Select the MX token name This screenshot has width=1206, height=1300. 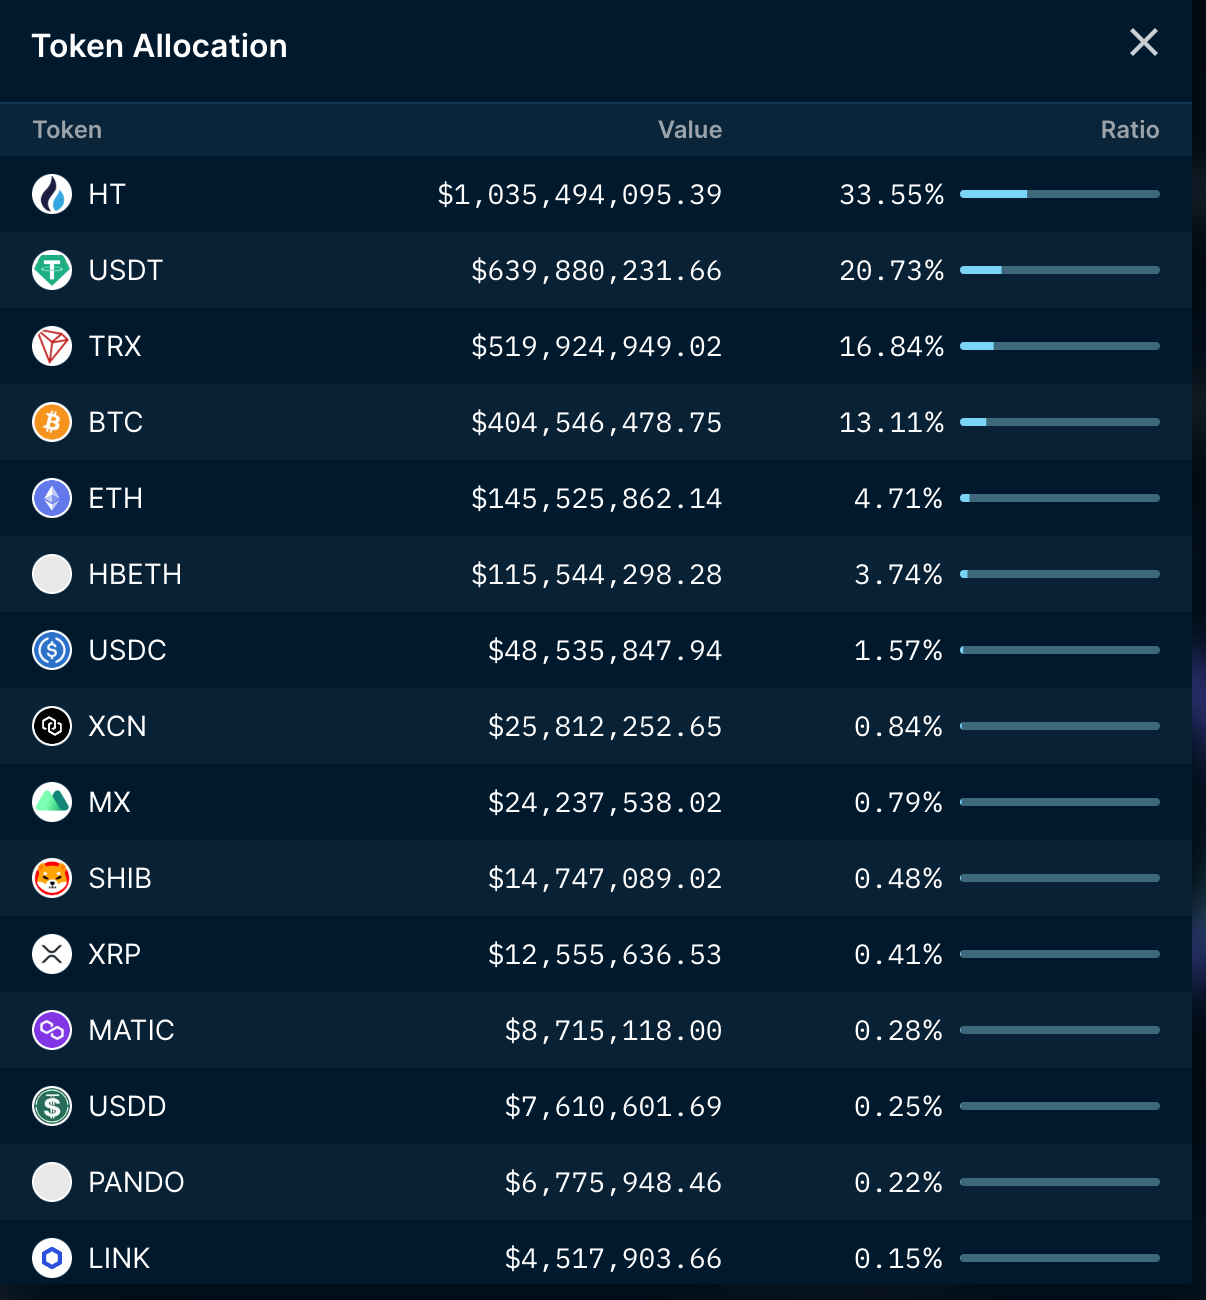[x=110, y=802]
